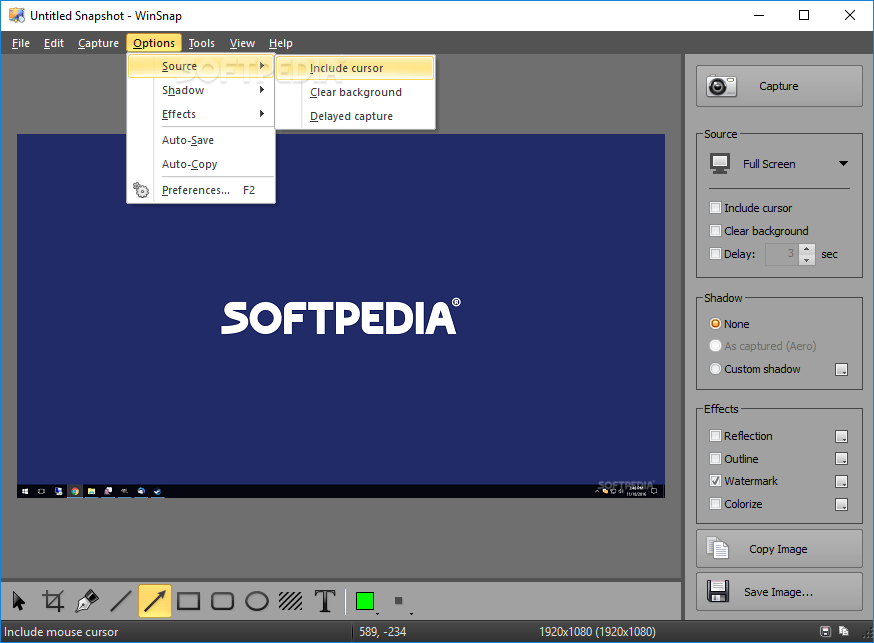Click the Copy Image button
The height and width of the screenshot is (643, 874).
pyautogui.click(x=779, y=549)
